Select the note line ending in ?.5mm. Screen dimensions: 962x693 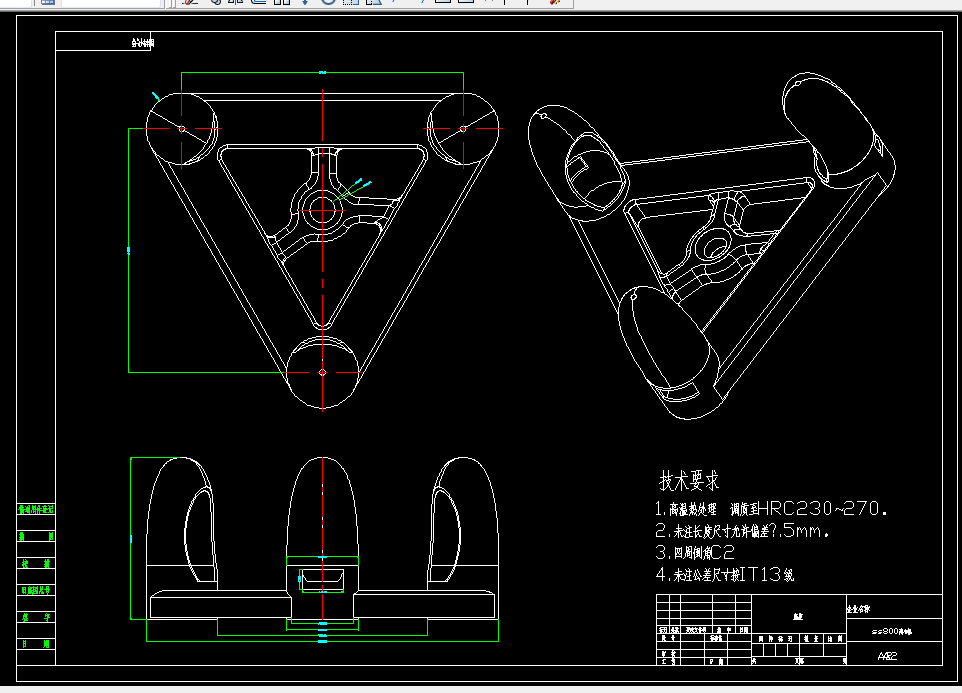[x=742, y=531]
